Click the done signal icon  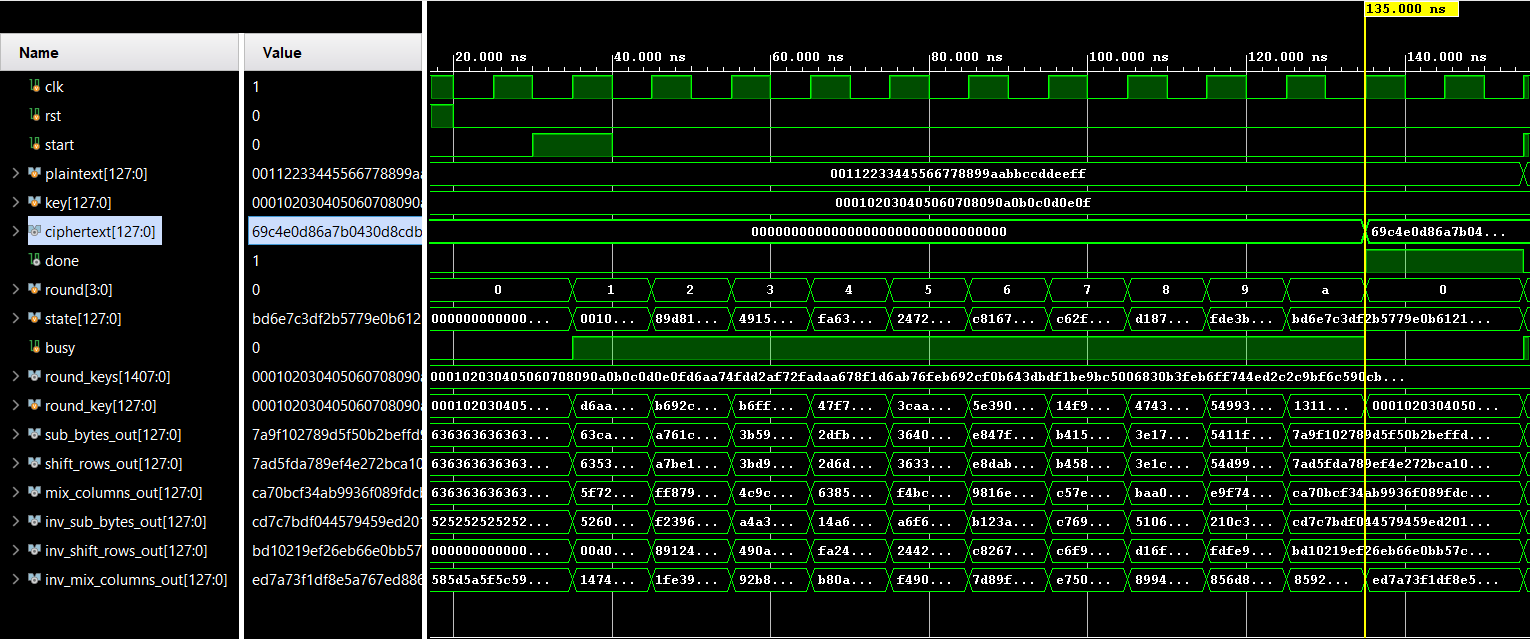(x=35, y=261)
